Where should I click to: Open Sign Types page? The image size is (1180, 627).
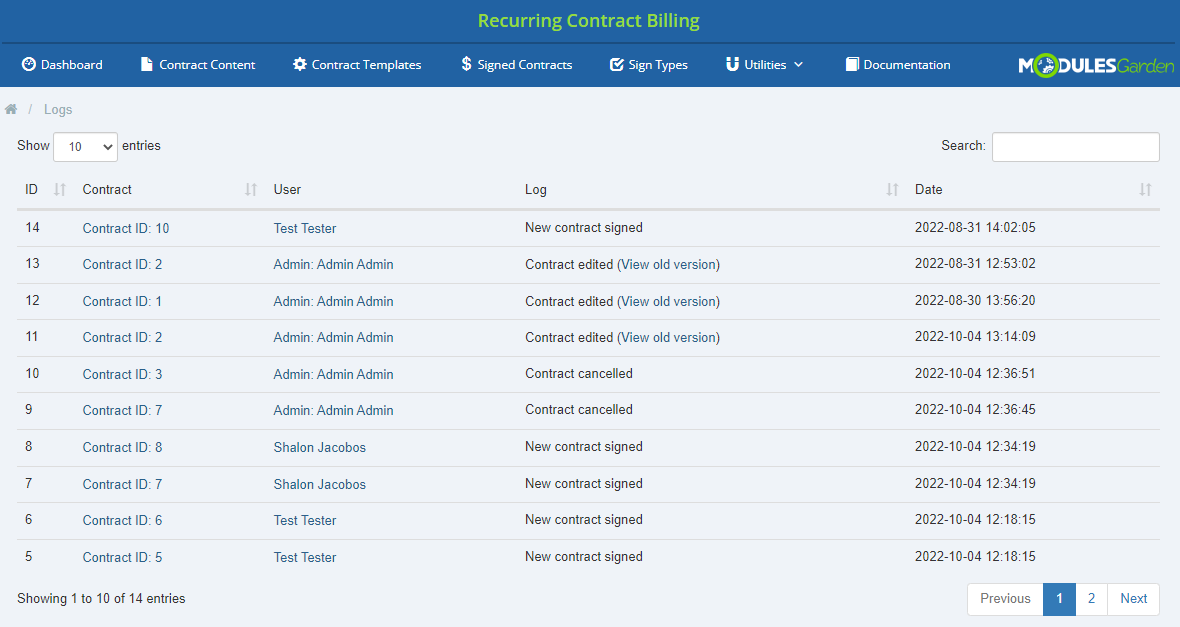coord(649,65)
